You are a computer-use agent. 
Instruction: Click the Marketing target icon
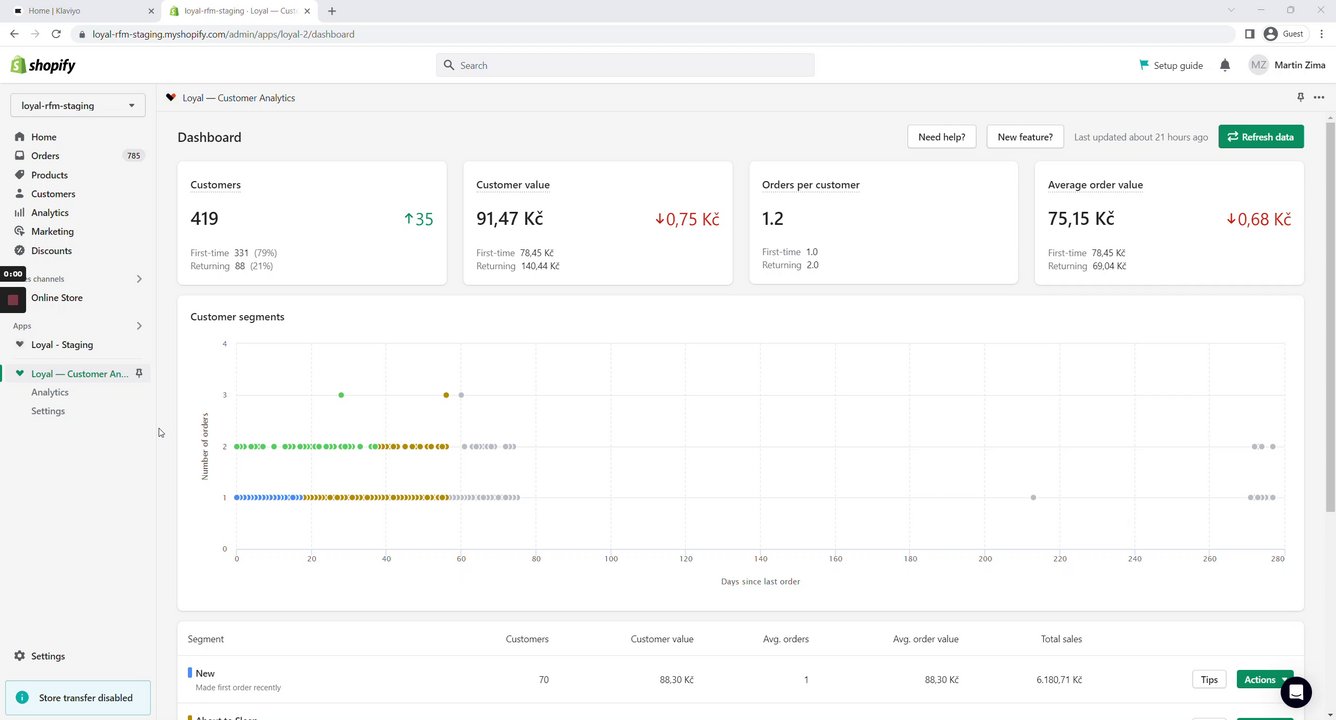20,232
